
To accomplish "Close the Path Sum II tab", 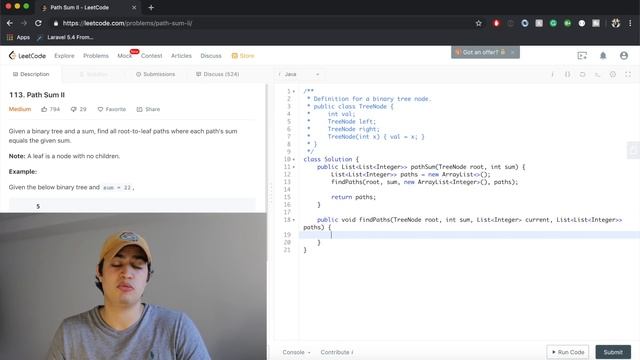I will (x=134, y=7).
